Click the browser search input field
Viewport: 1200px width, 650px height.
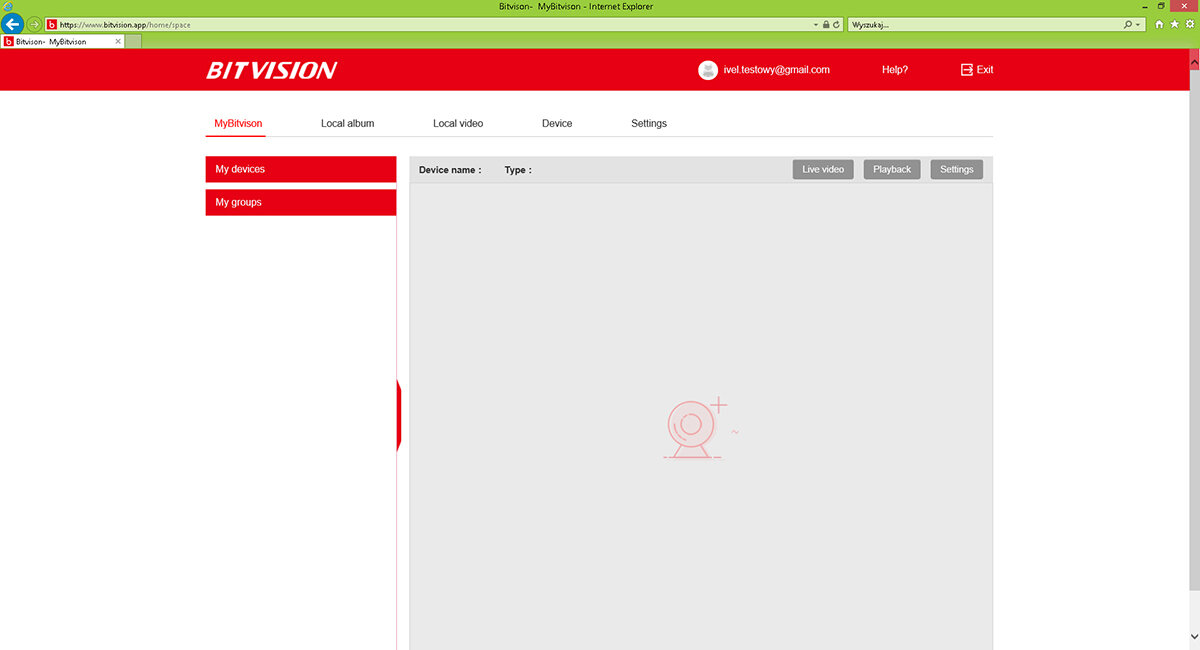point(980,24)
